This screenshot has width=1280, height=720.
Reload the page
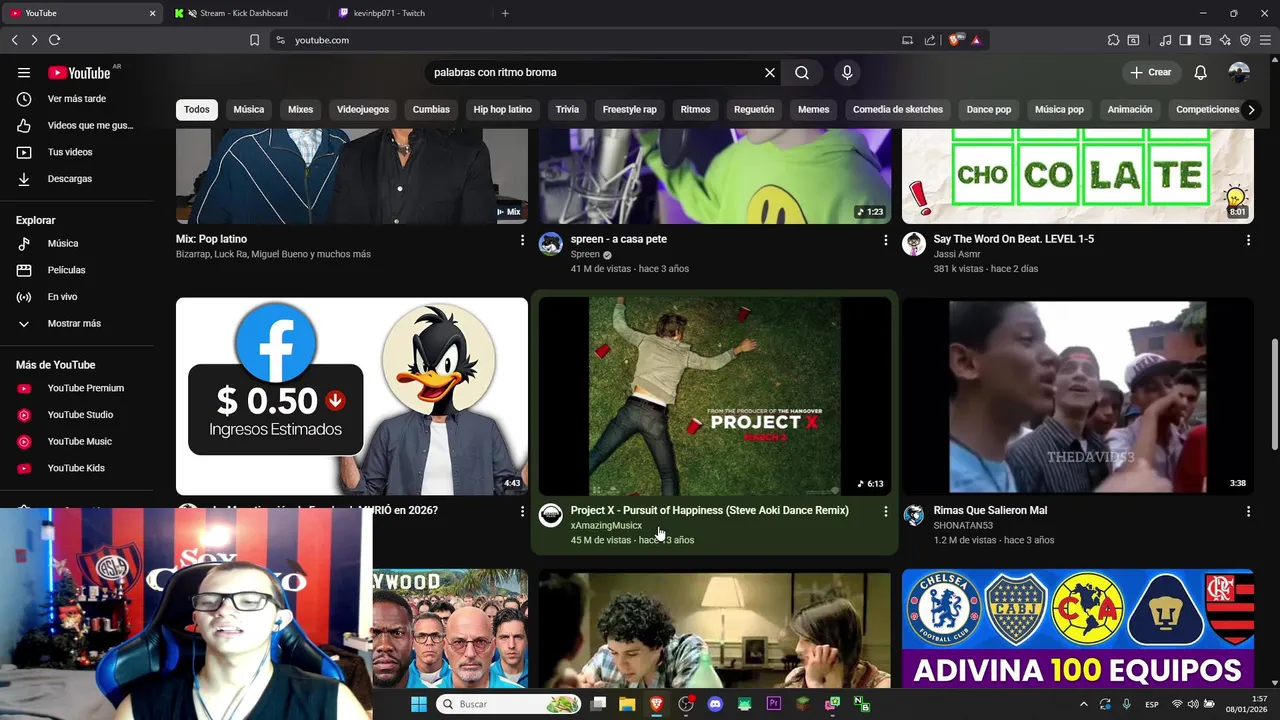point(55,40)
